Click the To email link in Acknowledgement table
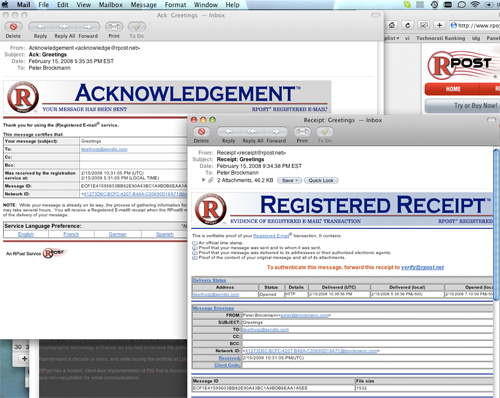Screen dimensions: 500x398 [104, 149]
